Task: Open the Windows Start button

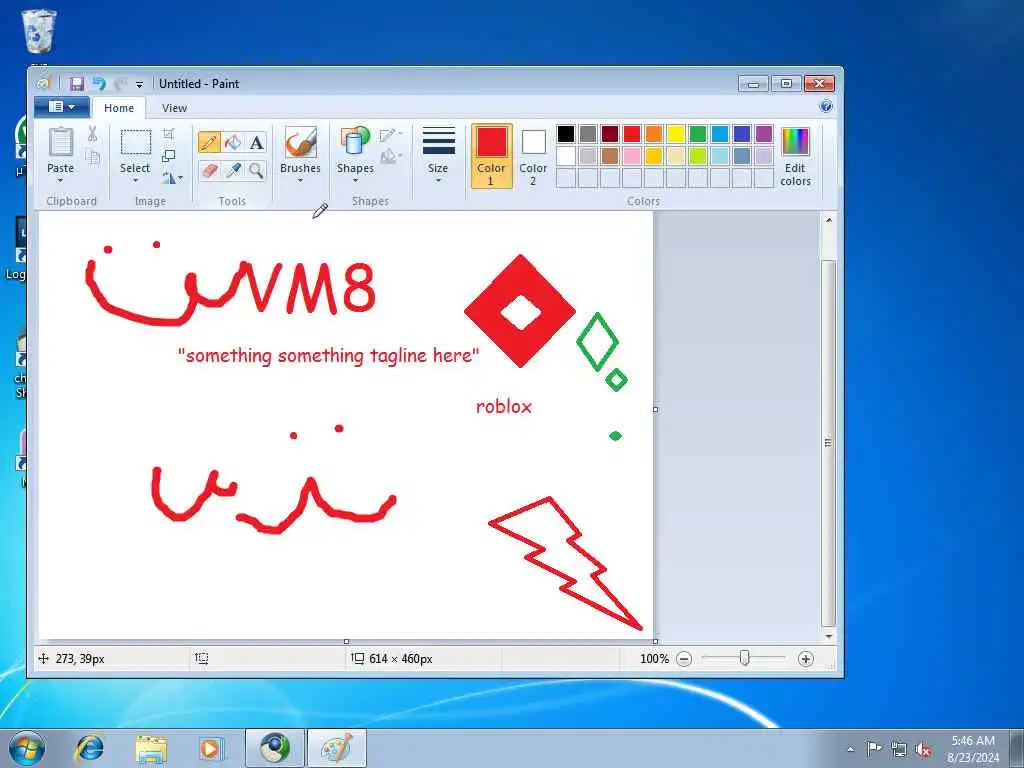Action: tap(27, 748)
